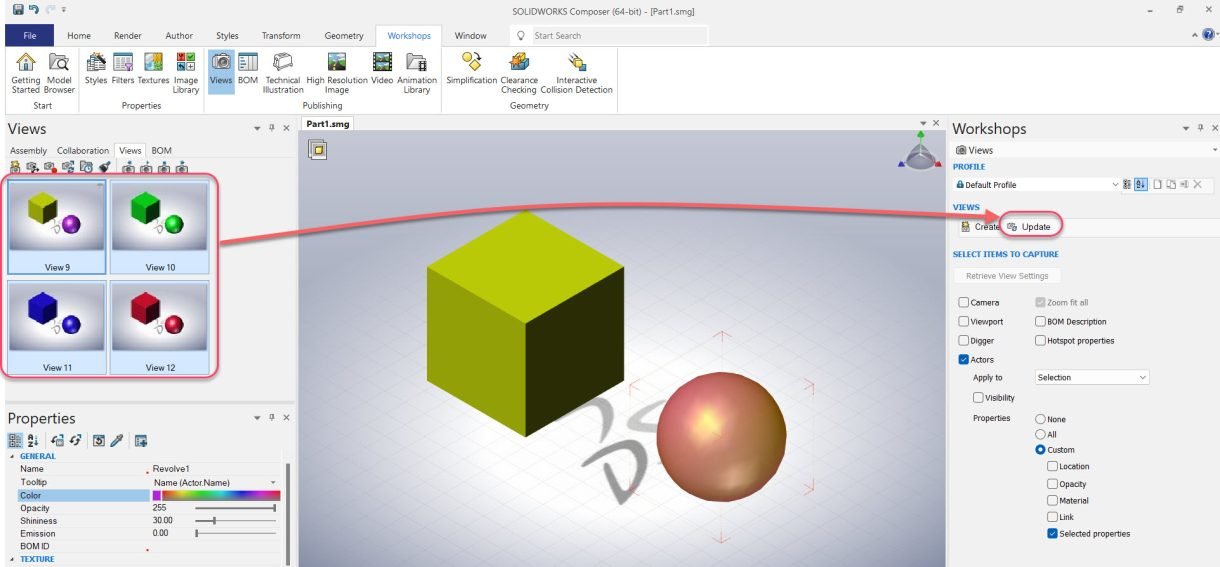Select the Part1.smg document tab
This screenshot has width=1220, height=567.
coord(328,124)
